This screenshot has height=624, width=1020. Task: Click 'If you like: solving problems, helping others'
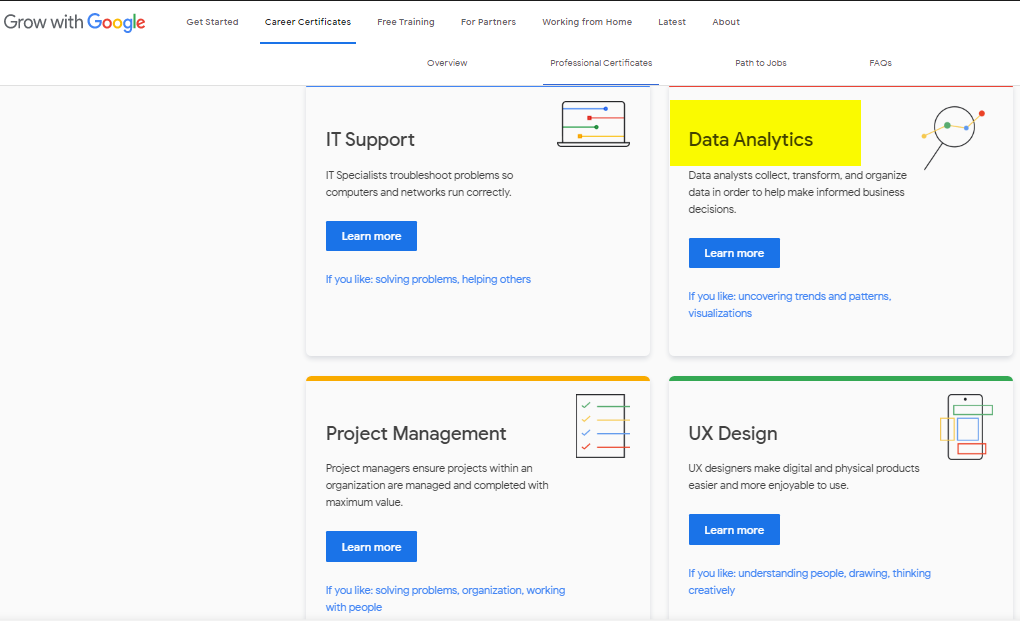(x=428, y=279)
